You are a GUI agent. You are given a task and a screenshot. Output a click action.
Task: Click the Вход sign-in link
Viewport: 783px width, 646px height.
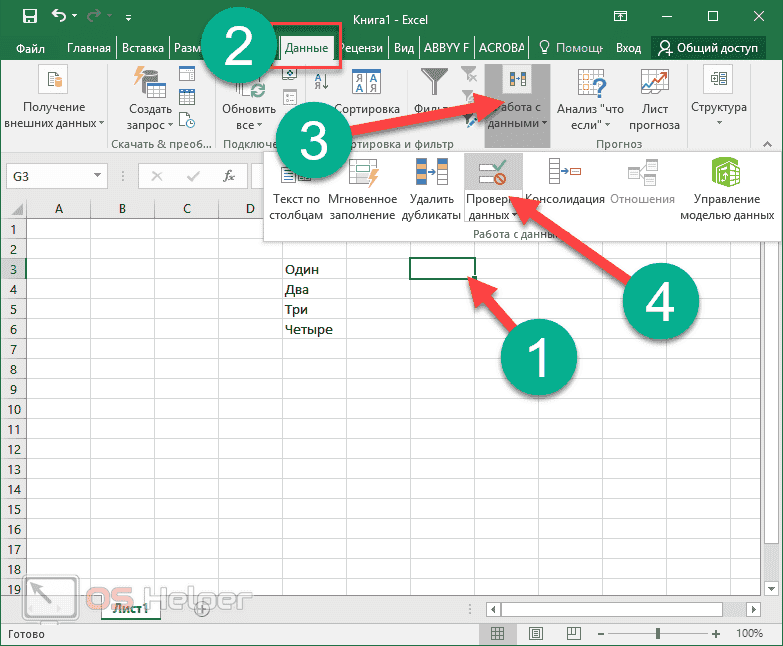[628, 47]
